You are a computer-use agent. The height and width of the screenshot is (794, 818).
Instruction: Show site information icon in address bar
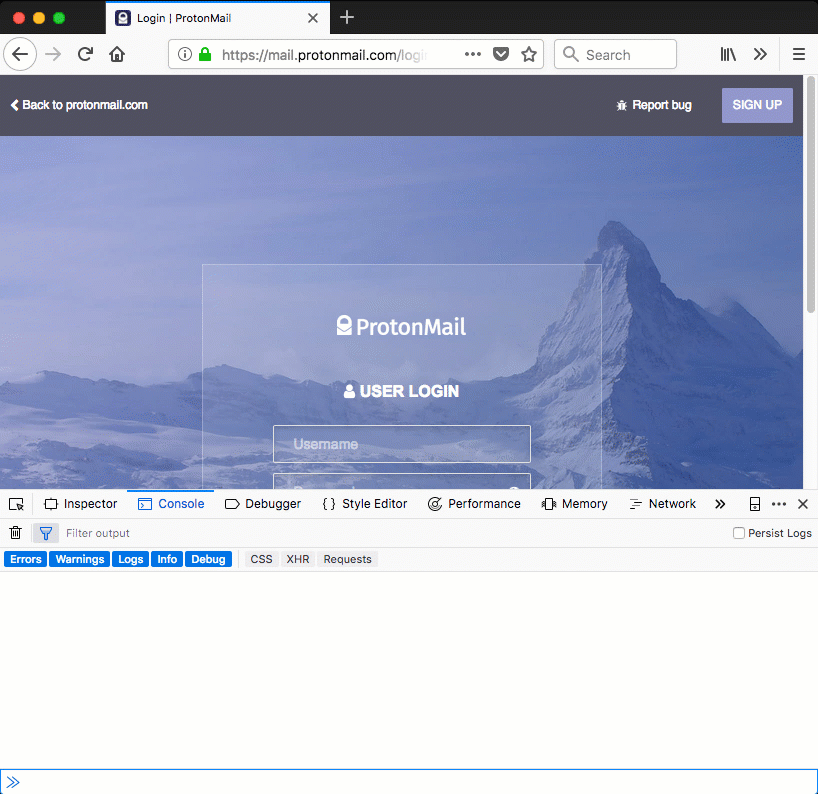tap(185, 54)
